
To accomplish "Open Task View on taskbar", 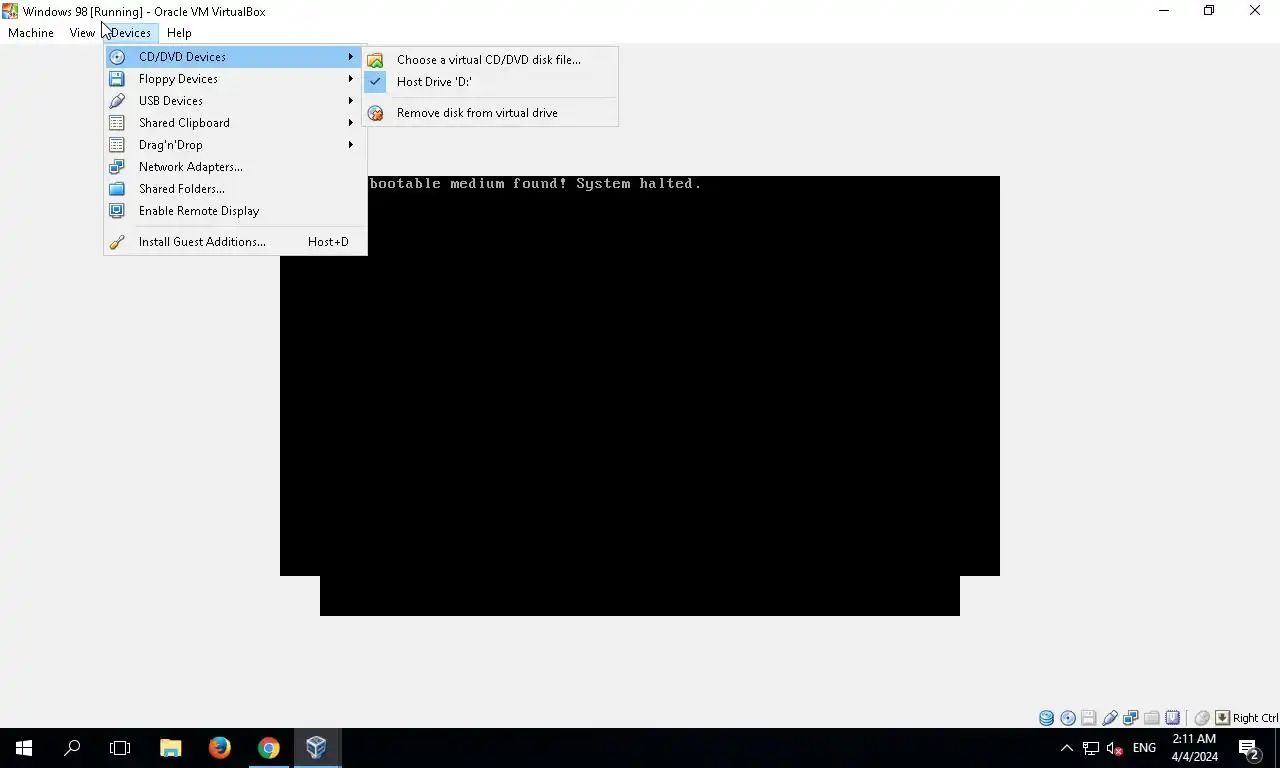I will pos(120,748).
